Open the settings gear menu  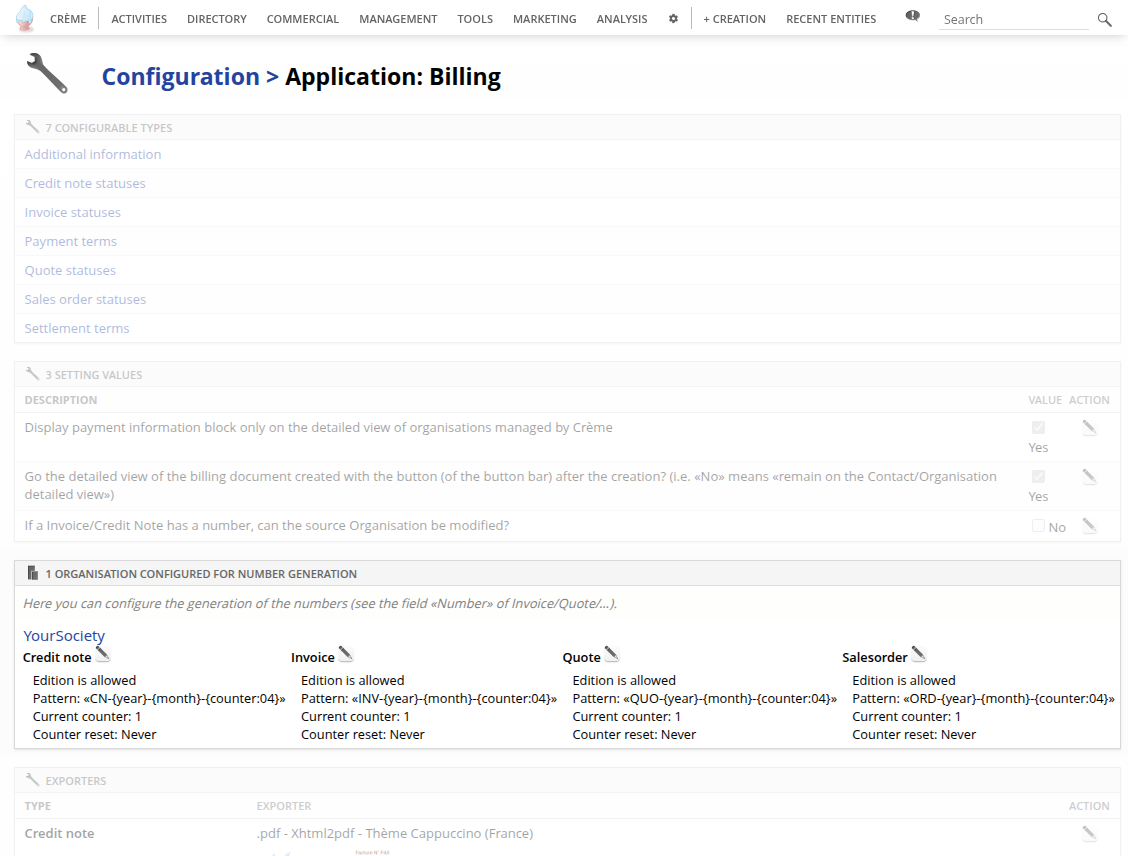tap(673, 19)
